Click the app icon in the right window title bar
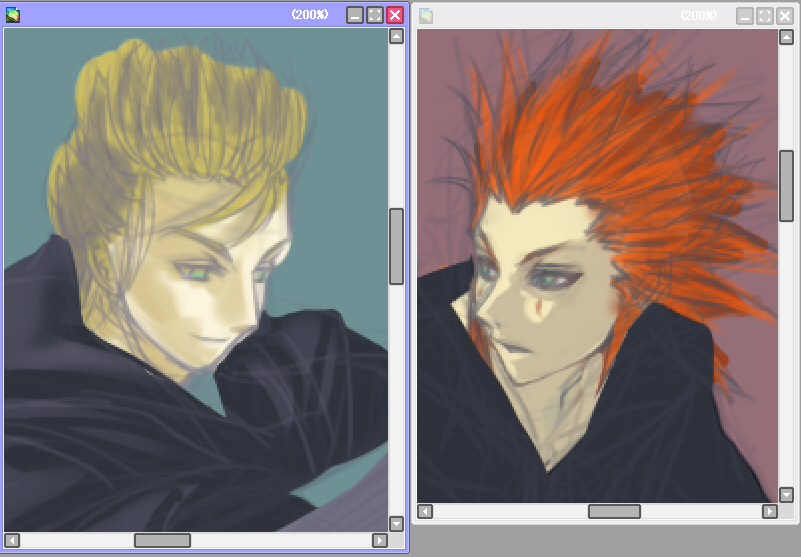 point(426,16)
